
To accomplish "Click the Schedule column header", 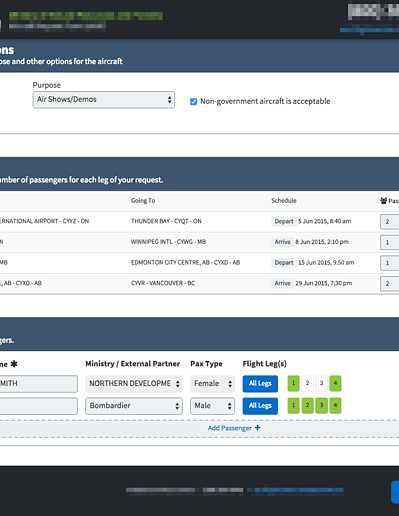I will (284, 201).
